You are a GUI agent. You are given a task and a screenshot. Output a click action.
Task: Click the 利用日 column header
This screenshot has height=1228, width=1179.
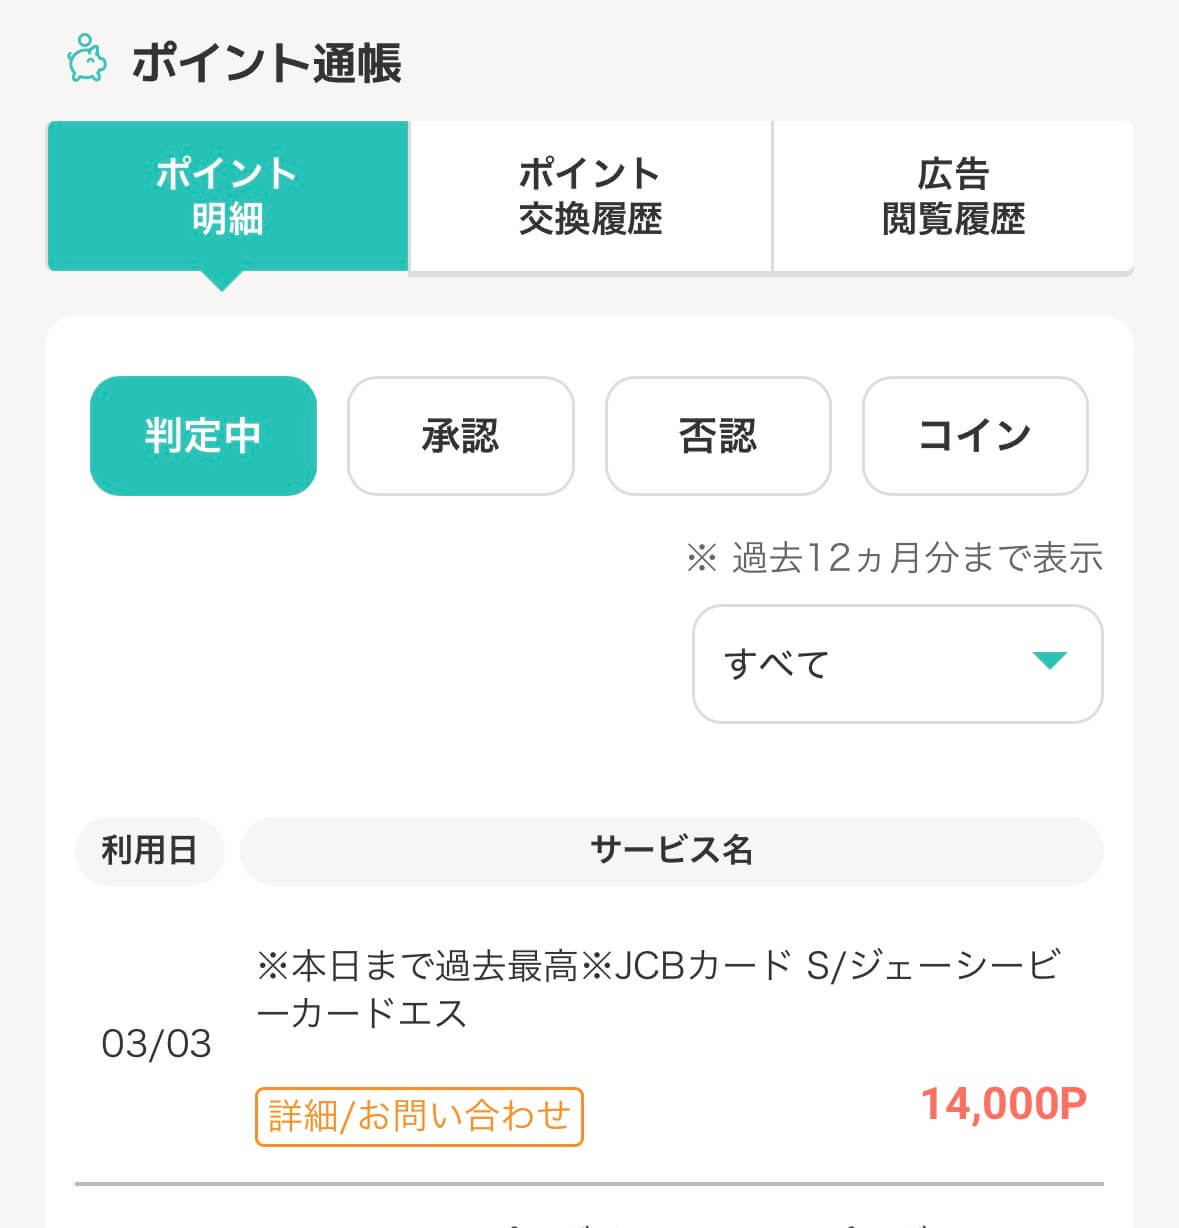[x=149, y=851]
